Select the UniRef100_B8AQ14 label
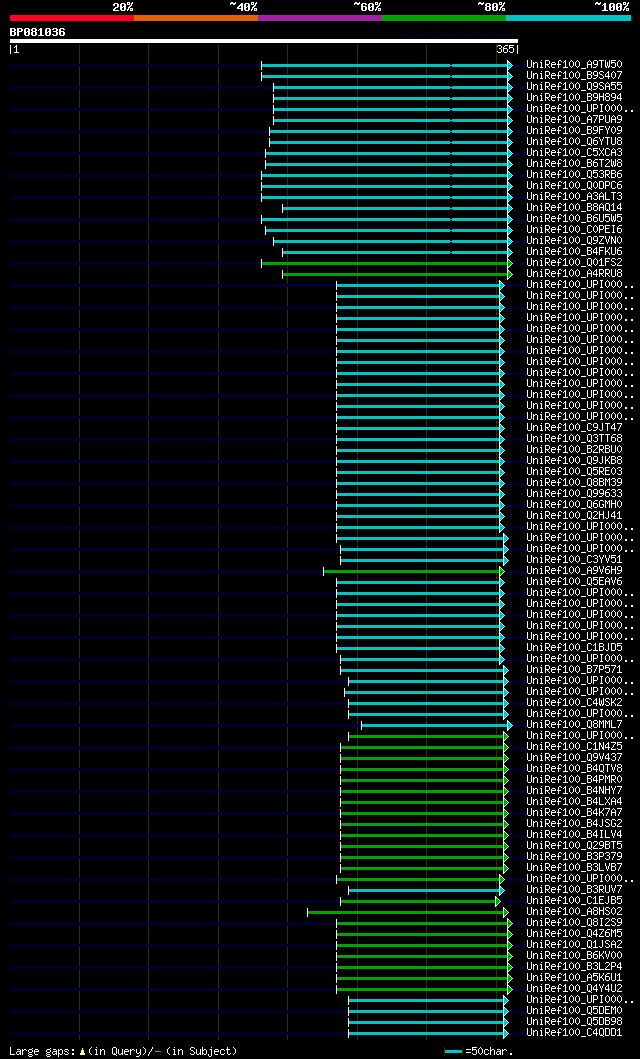The height and width of the screenshot is (1059, 640). coord(575,208)
